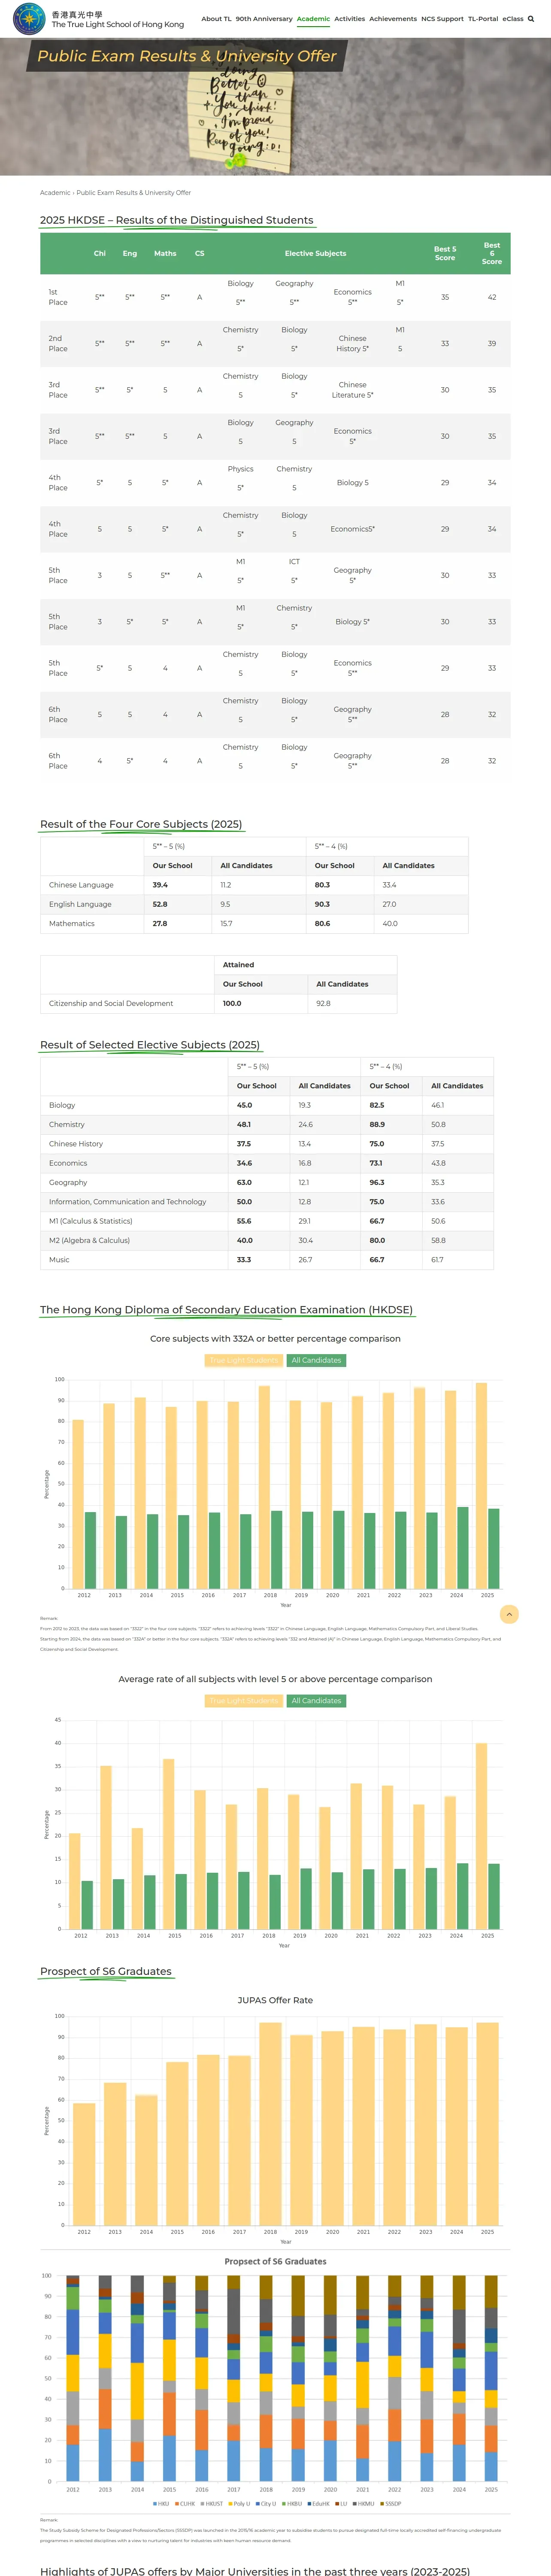This screenshot has height=2576, width=551.
Task: Expand the Activities menu
Action: coord(349,19)
